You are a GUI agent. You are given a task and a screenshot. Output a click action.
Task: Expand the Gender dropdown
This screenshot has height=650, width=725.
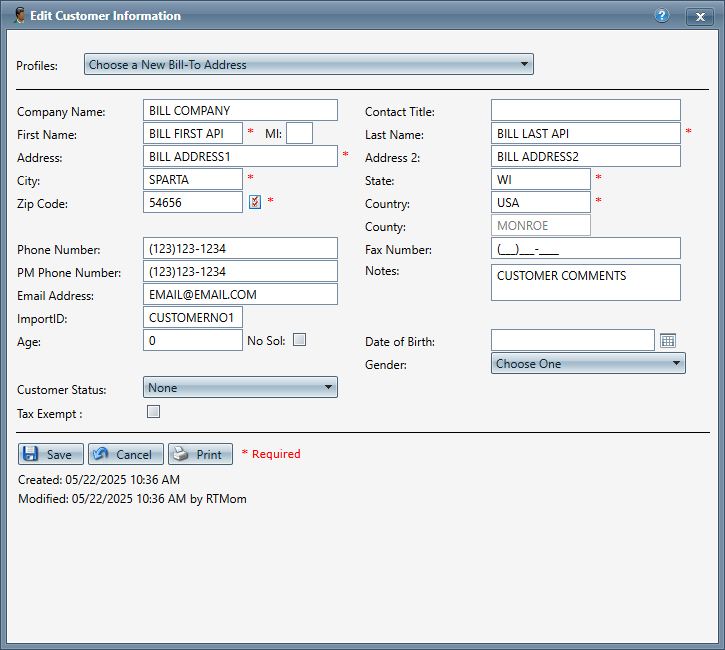588,364
